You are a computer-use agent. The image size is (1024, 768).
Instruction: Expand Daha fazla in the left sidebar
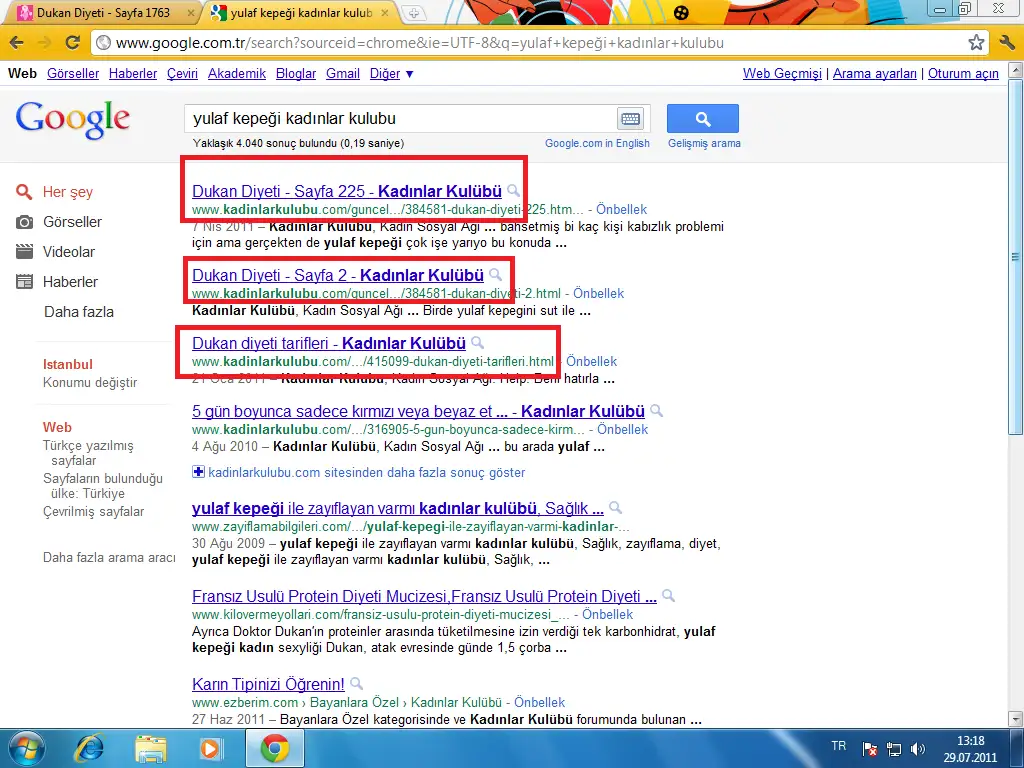78,312
